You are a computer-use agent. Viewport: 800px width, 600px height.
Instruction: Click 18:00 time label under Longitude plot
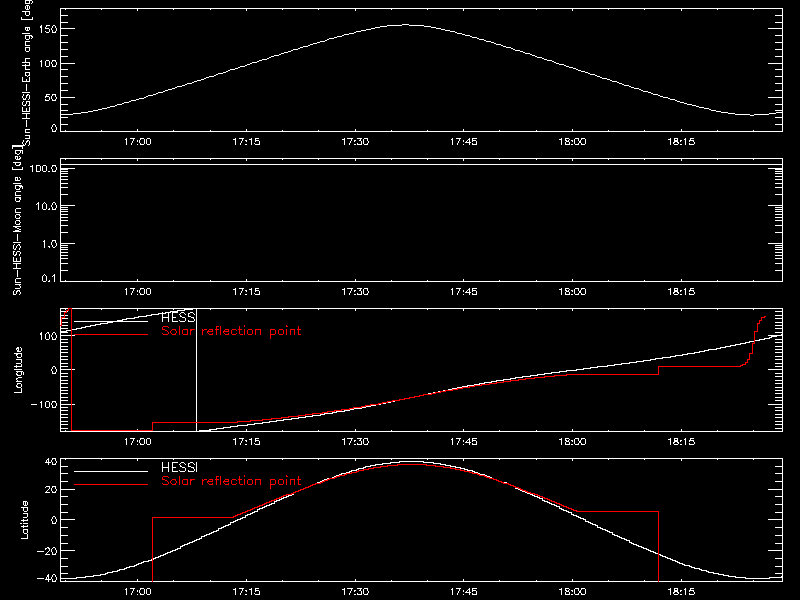click(x=572, y=442)
